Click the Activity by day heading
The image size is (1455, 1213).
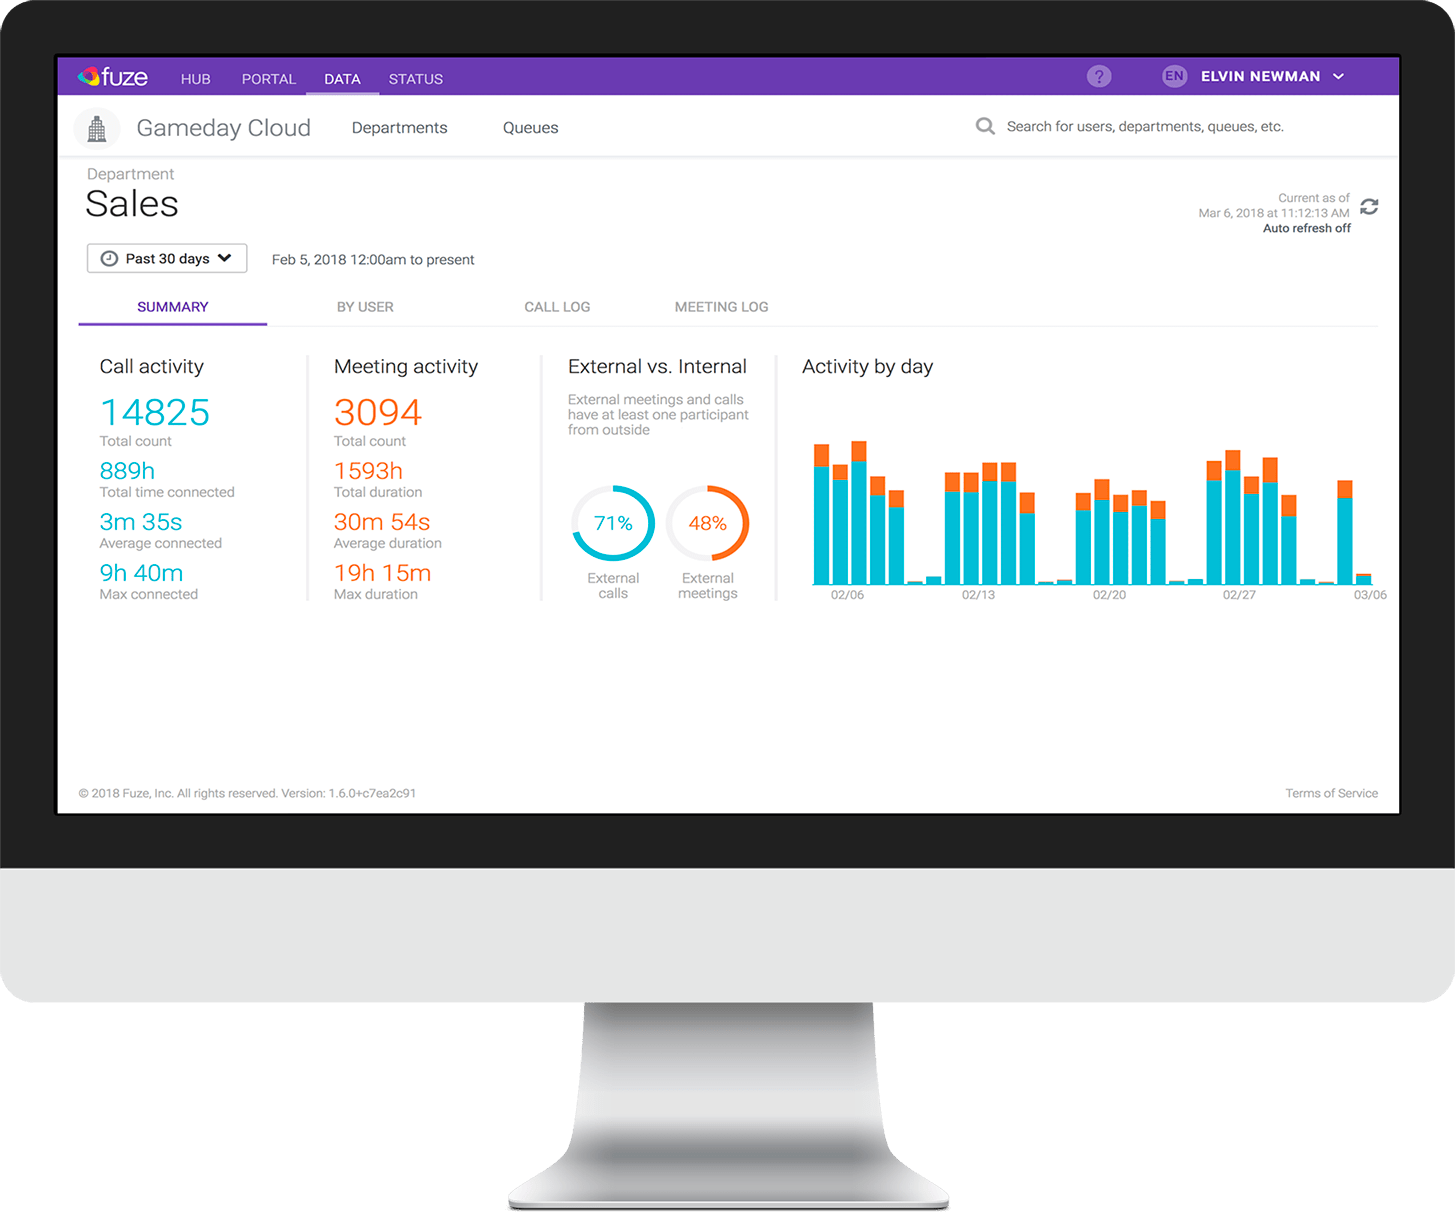[x=867, y=367]
